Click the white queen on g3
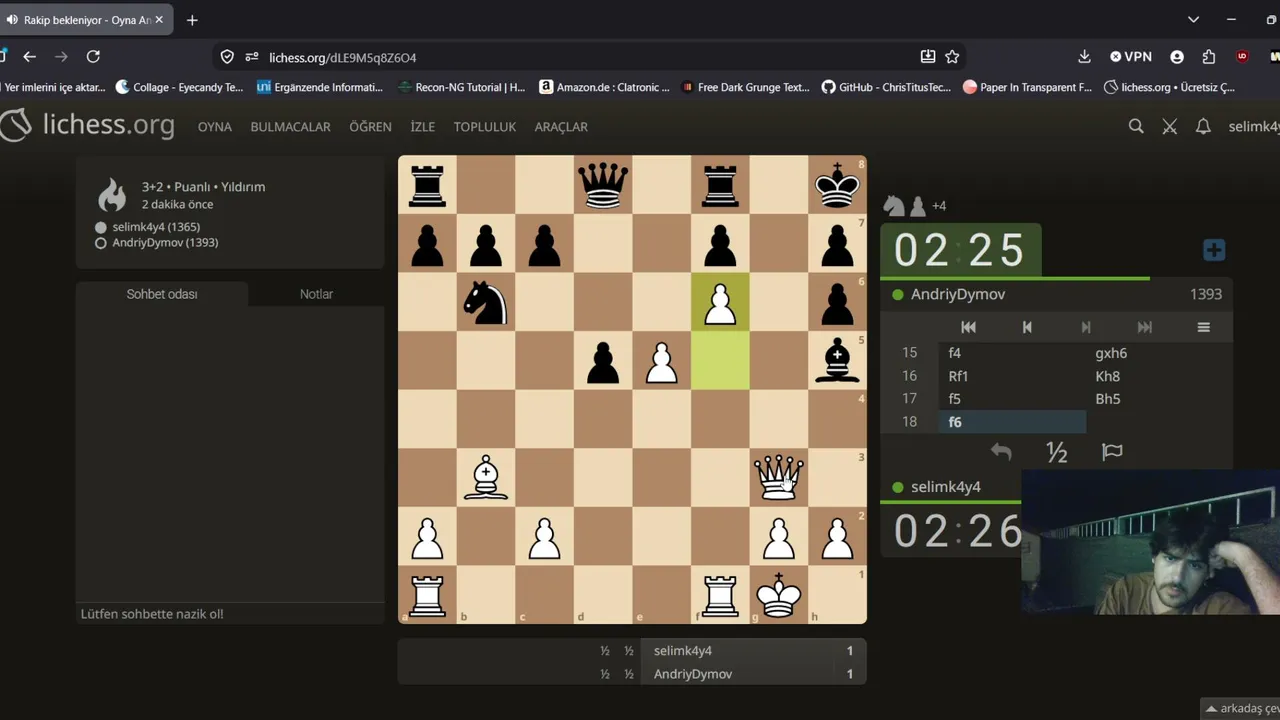The image size is (1280, 720). click(779, 478)
